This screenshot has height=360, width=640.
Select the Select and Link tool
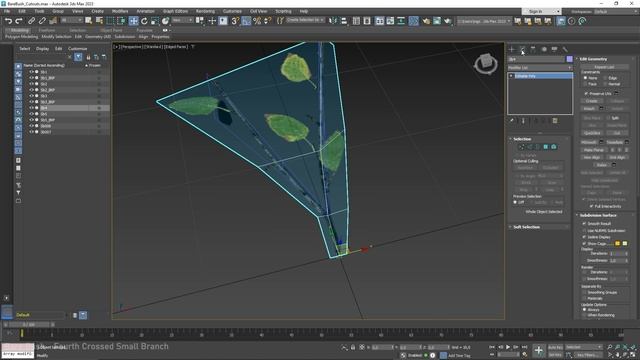tap(31, 21)
